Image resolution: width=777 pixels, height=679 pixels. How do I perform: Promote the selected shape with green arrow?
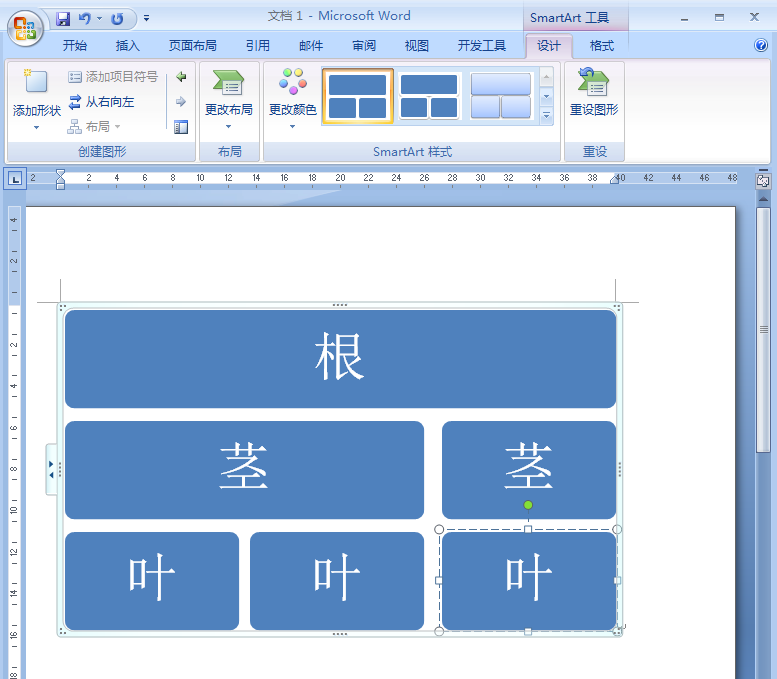tap(181, 76)
